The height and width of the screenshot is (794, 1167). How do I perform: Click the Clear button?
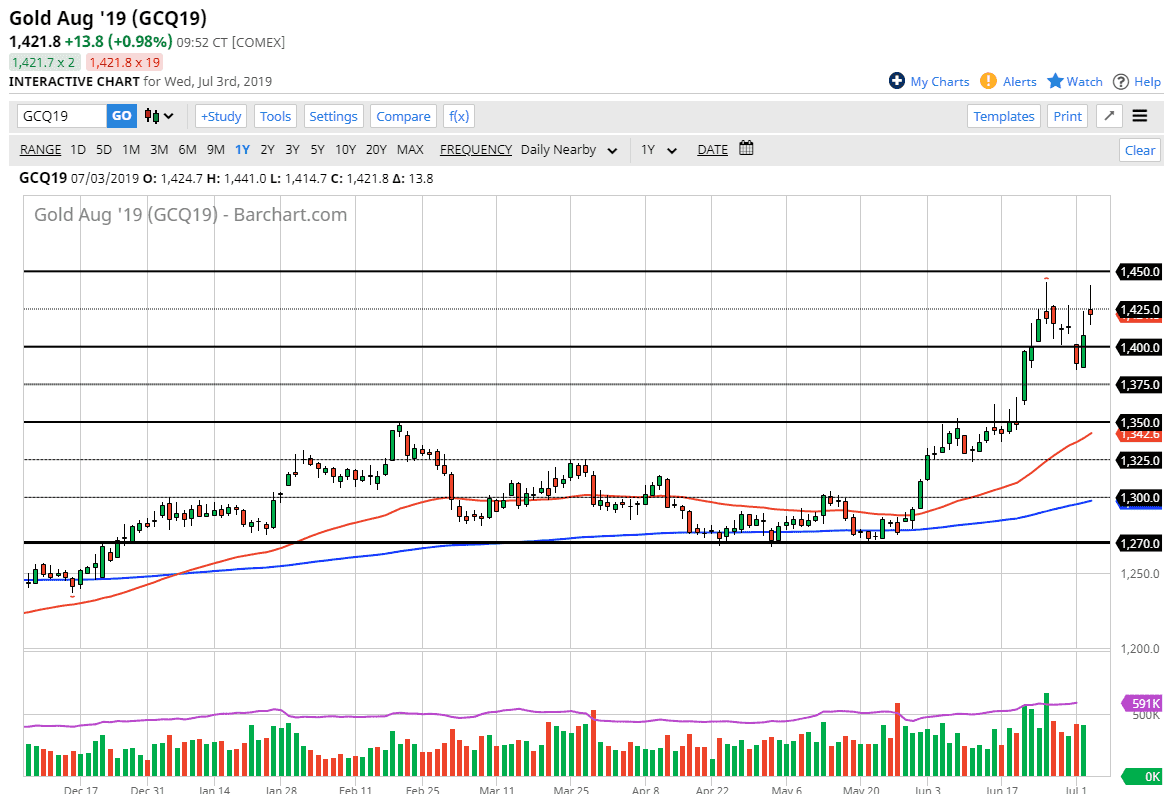coord(1139,150)
